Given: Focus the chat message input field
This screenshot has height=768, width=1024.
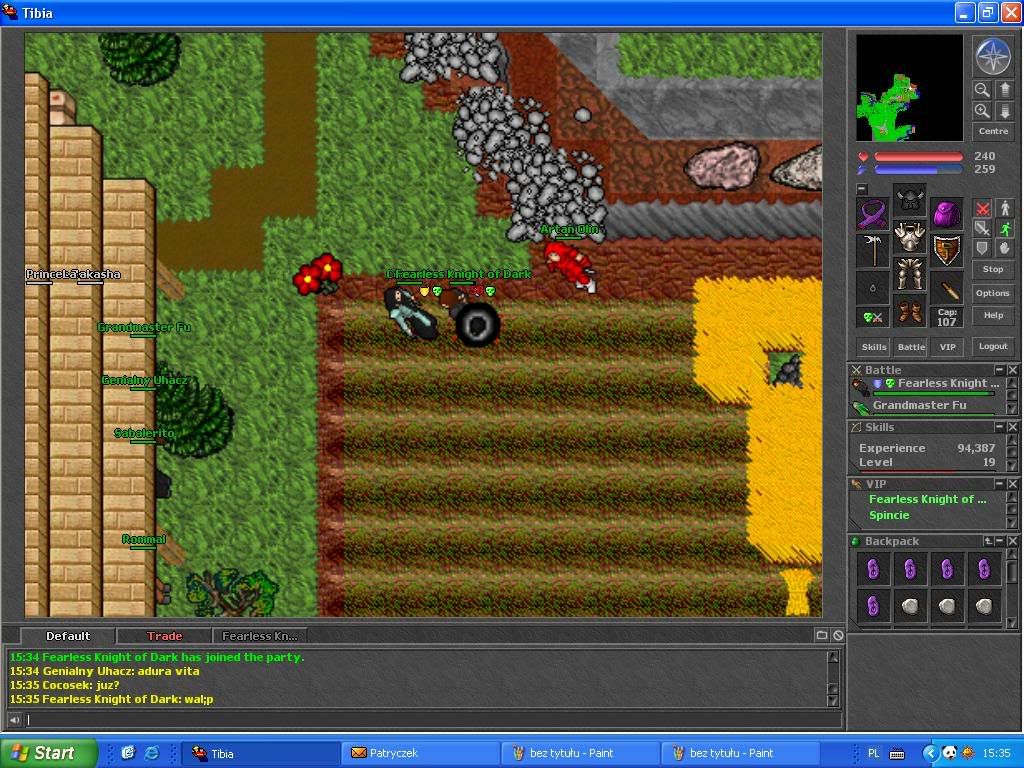Looking at the screenshot, I should click(x=432, y=720).
